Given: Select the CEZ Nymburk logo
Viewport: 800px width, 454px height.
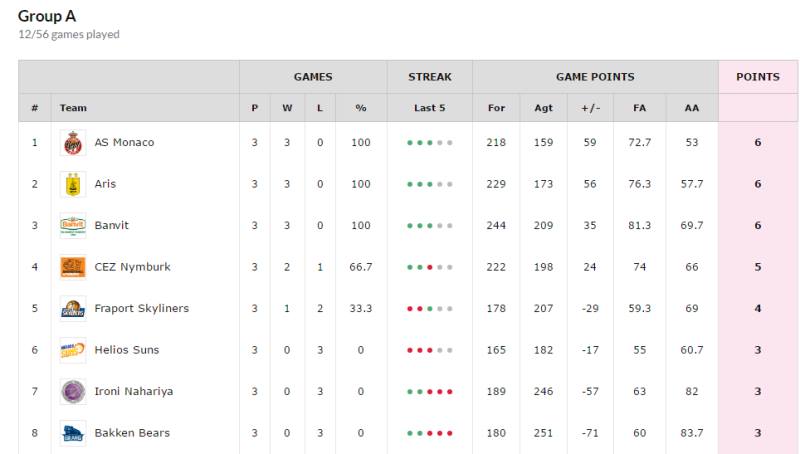Looking at the screenshot, I should [x=73, y=267].
